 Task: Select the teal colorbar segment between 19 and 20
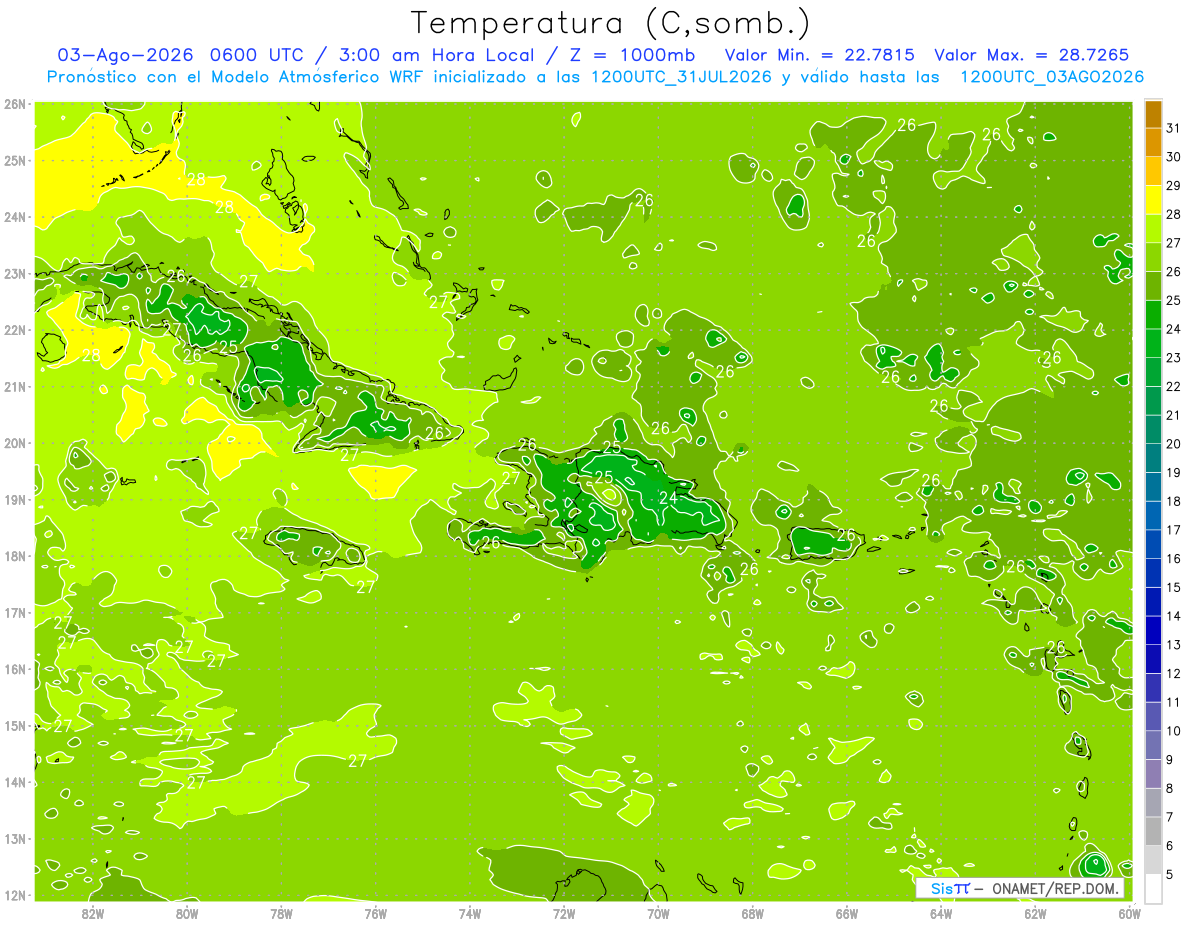click(x=1153, y=458)
